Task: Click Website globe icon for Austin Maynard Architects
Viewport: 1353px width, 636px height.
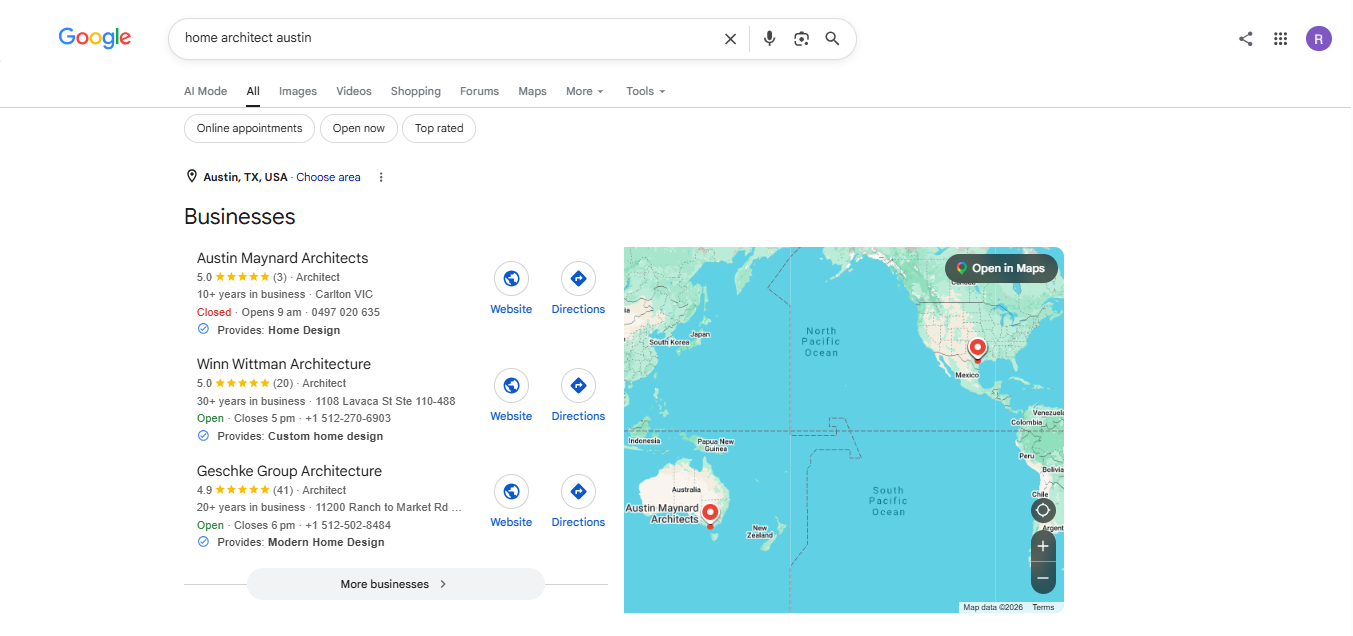Action: click(511, 279)
